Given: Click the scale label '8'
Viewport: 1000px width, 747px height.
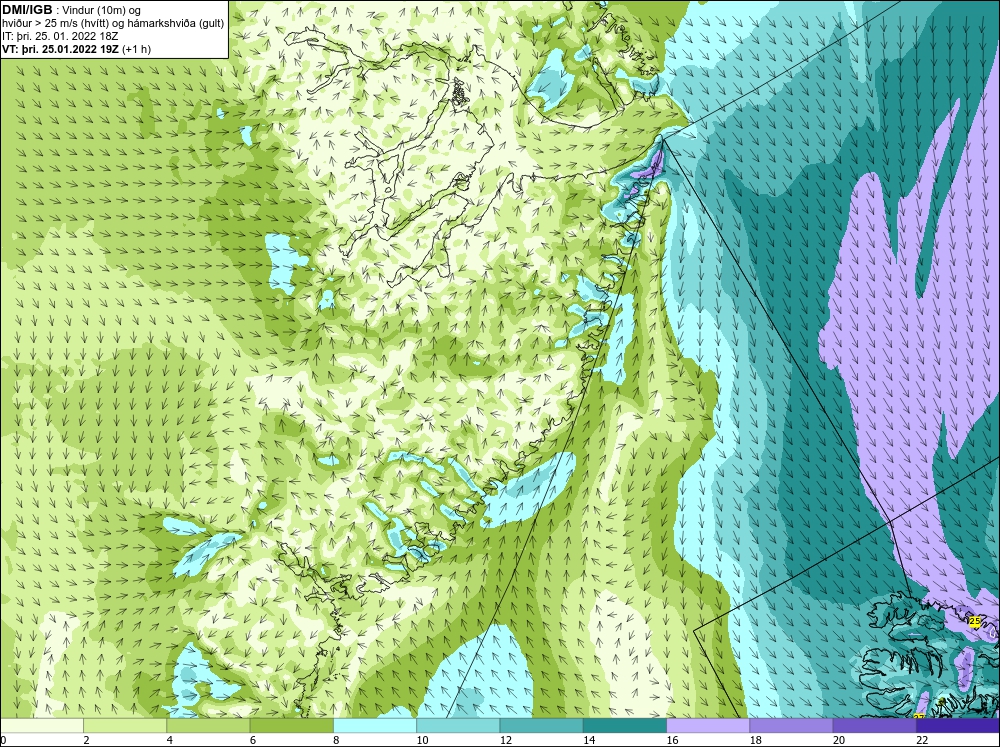Looking at the screenshot, I should click(336, 740).
